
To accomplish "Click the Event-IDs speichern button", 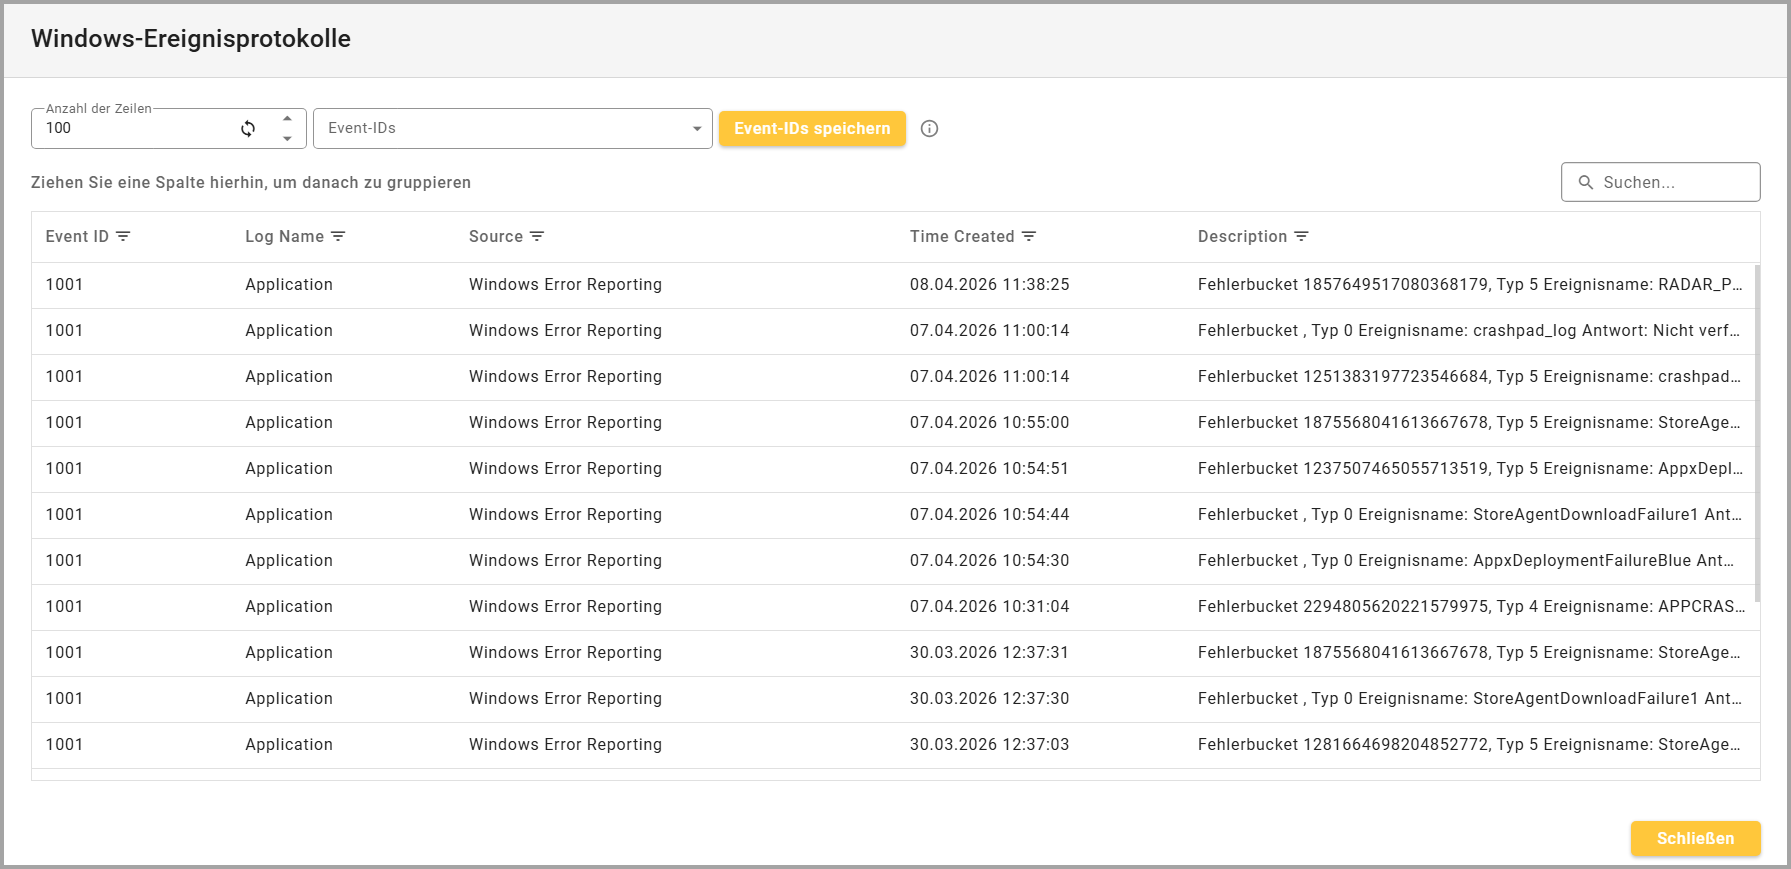I will click(812, 128).
